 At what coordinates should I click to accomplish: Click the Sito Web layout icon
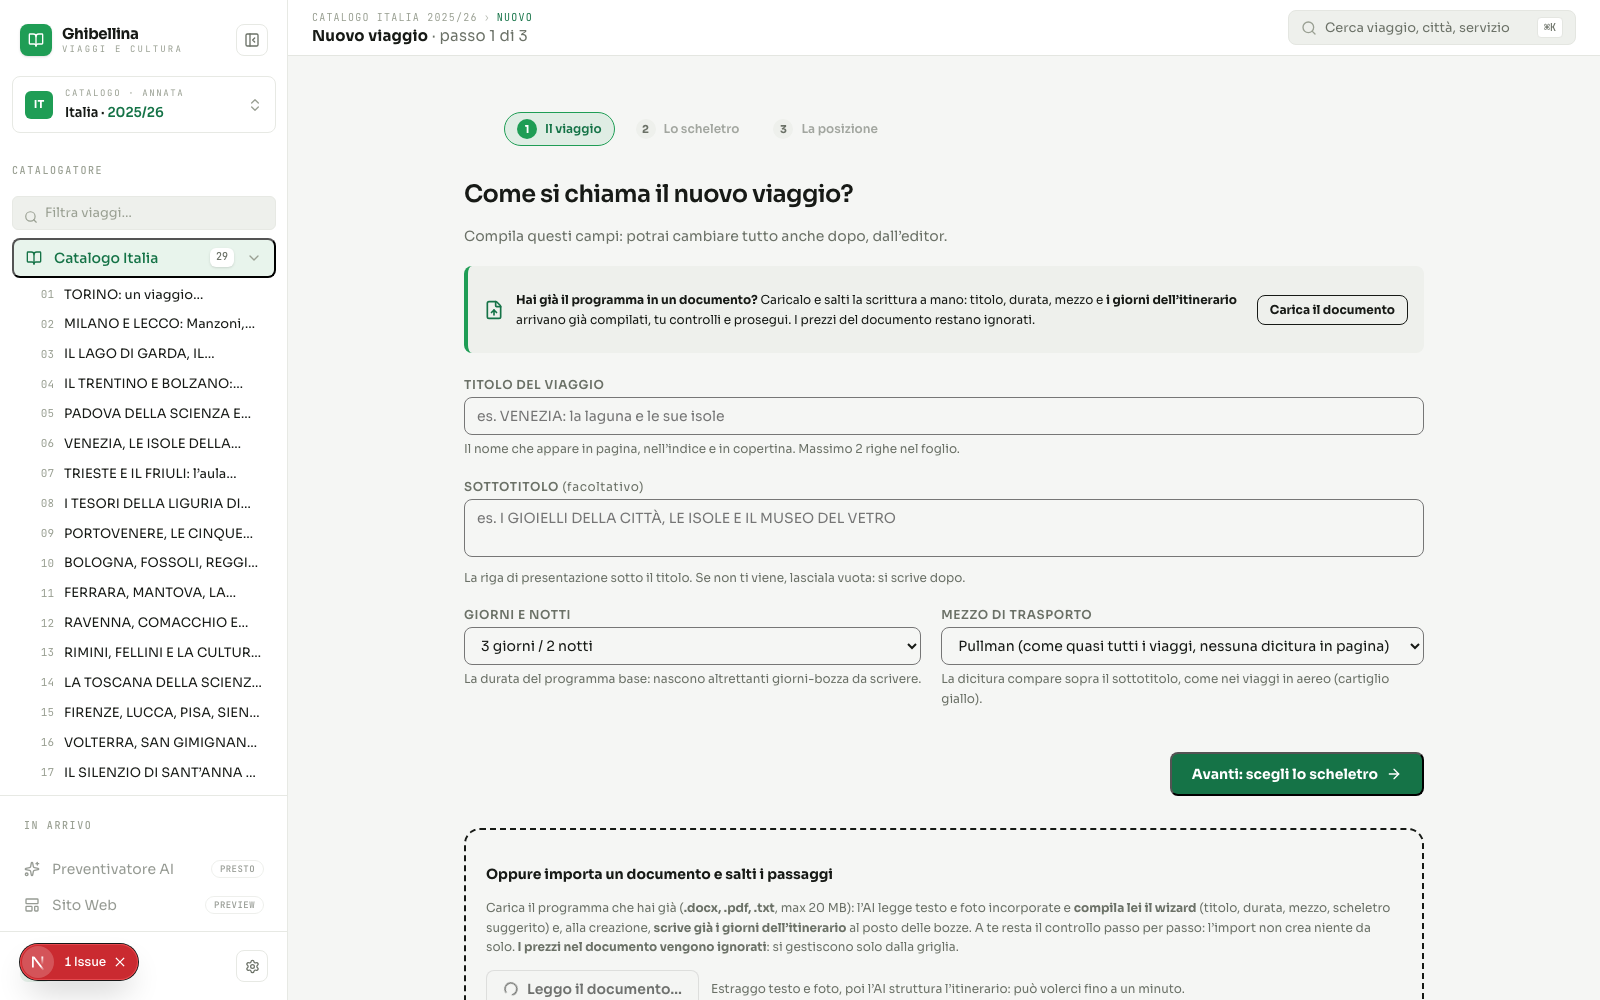click(x=32, y=905)
